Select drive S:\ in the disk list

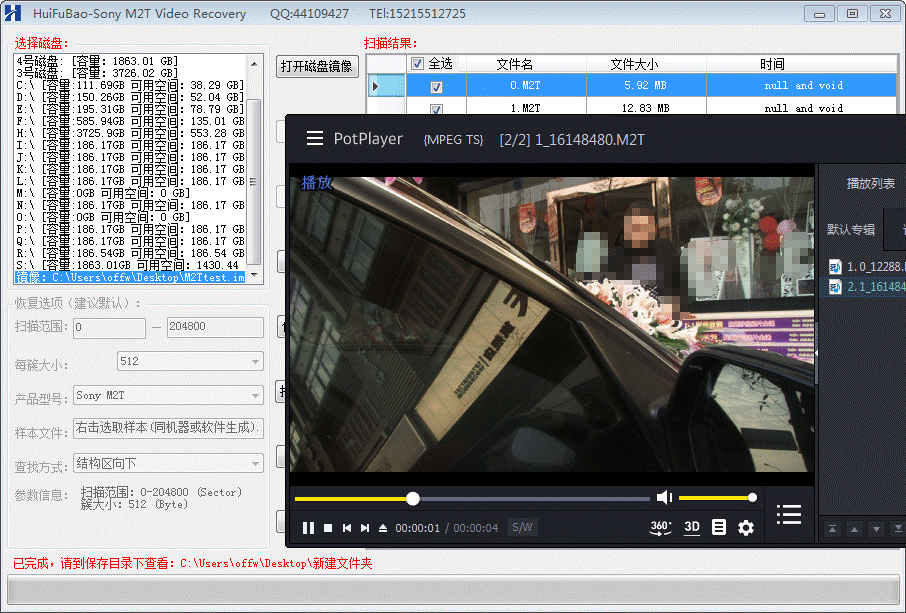coord(127,265)
